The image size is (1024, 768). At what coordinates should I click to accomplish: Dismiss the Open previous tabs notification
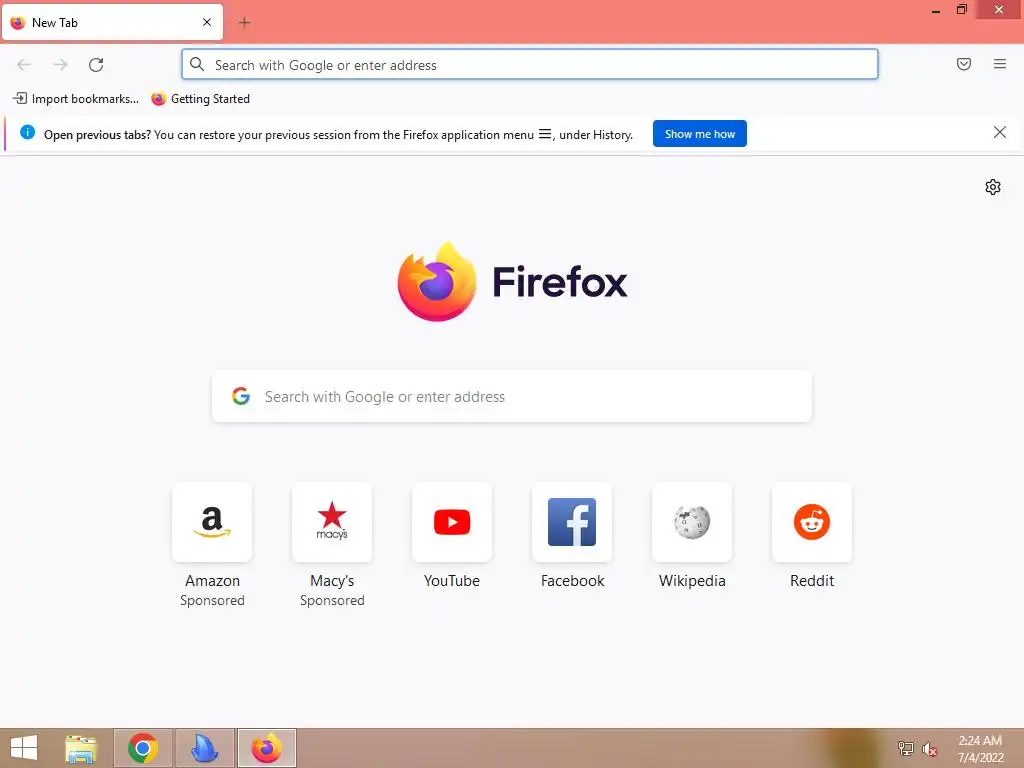1000,133
